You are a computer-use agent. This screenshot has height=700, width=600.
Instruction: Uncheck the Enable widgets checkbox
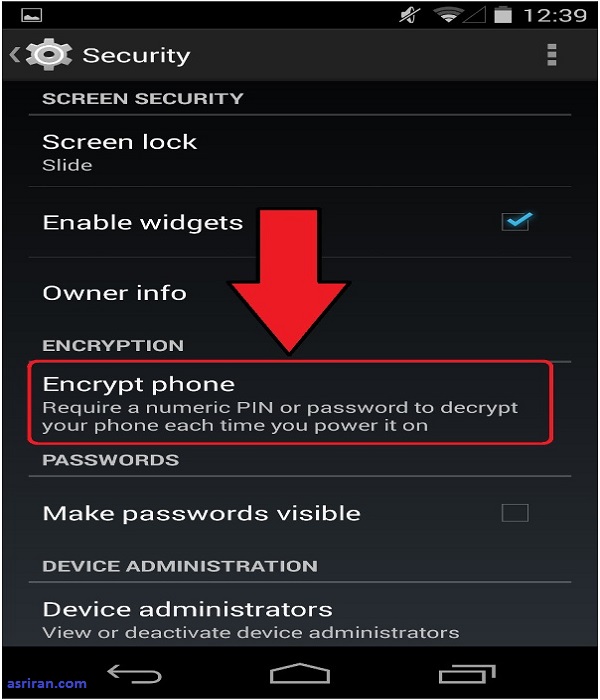pyautogui.click(x=515, y=222)
